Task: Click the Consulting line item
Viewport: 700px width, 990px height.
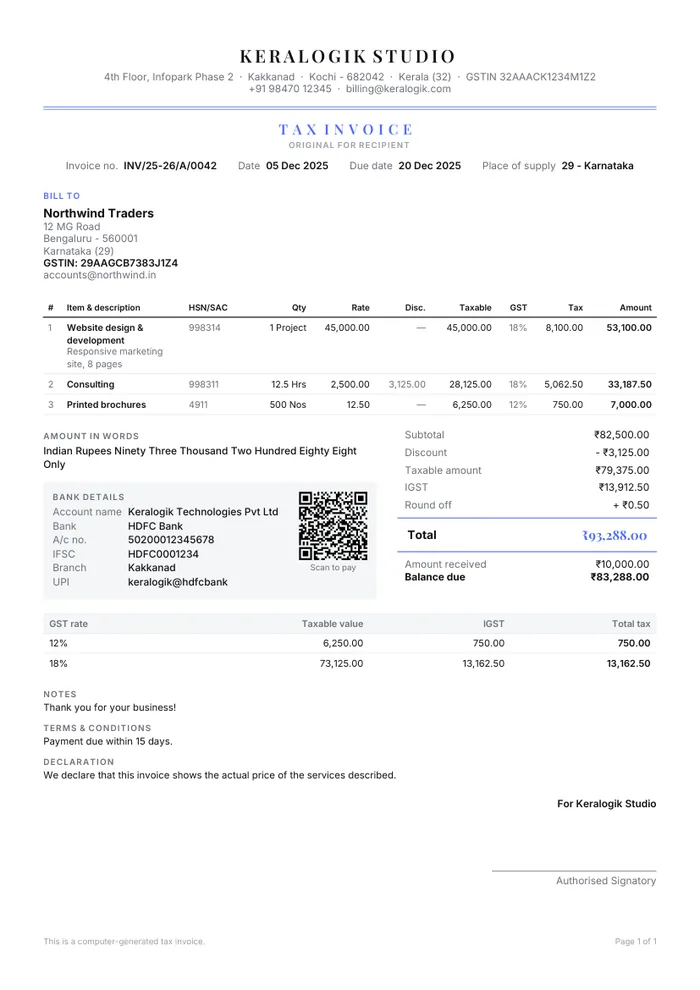Action: click(90, 385)
